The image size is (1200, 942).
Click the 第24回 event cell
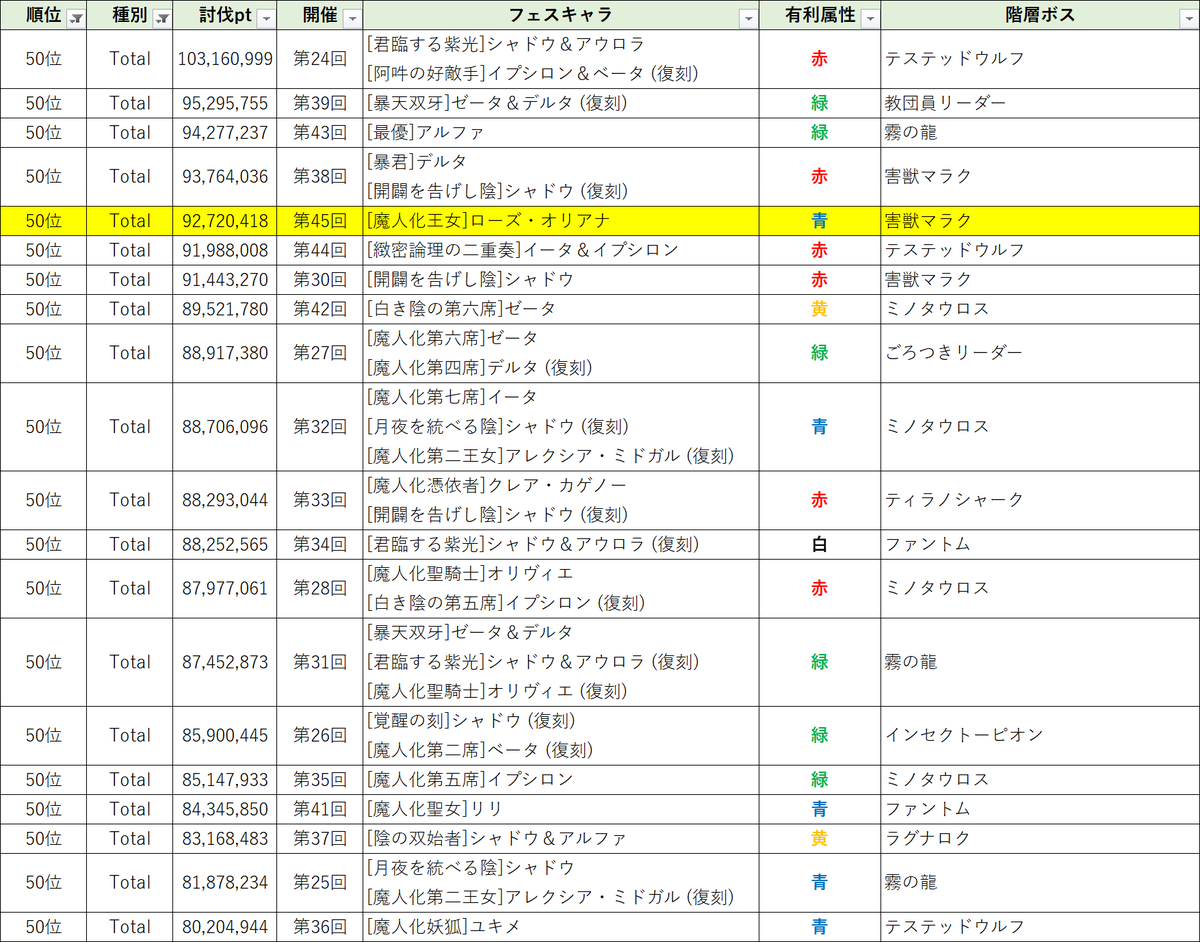coord(320,59)
